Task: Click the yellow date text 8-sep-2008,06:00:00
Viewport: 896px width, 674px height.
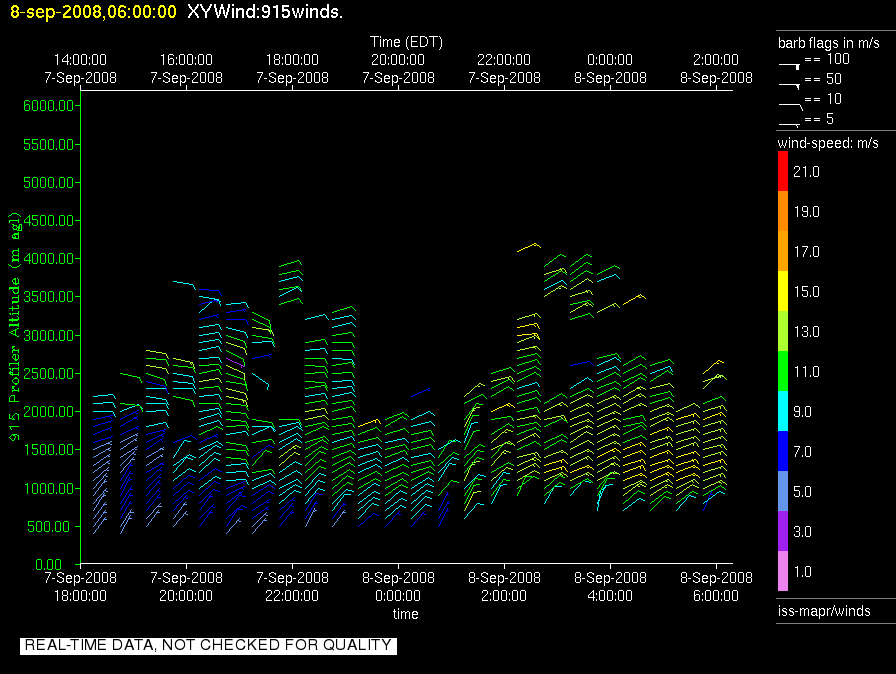Action: pyautogui.click(x=94, y=12)
